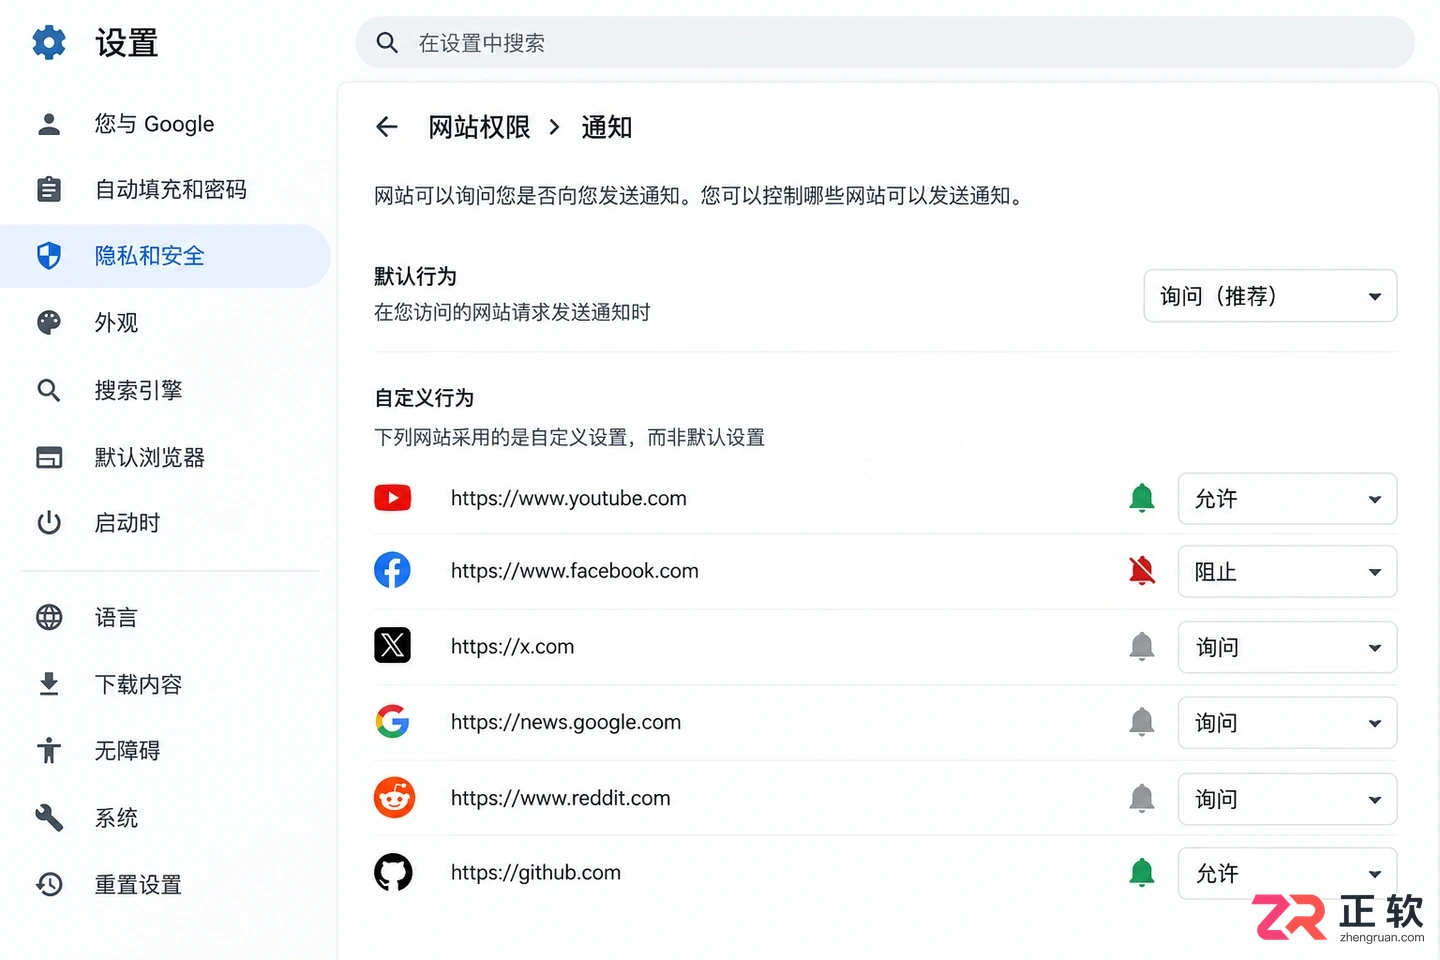Click the GitHub site favicon
Image resolution: width=1440 pixels, height=960 pixels.
point(393,872)
